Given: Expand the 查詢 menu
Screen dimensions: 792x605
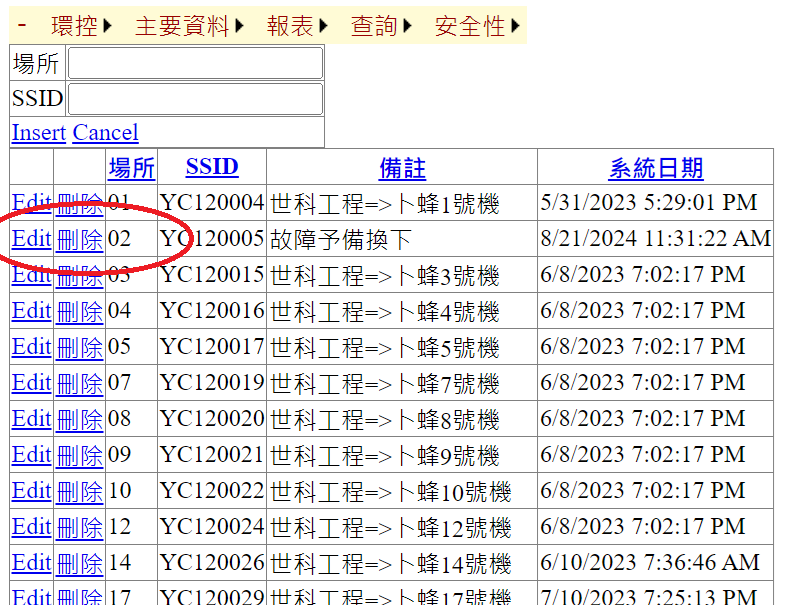Looking at the screenshot, I should (381, 27).
